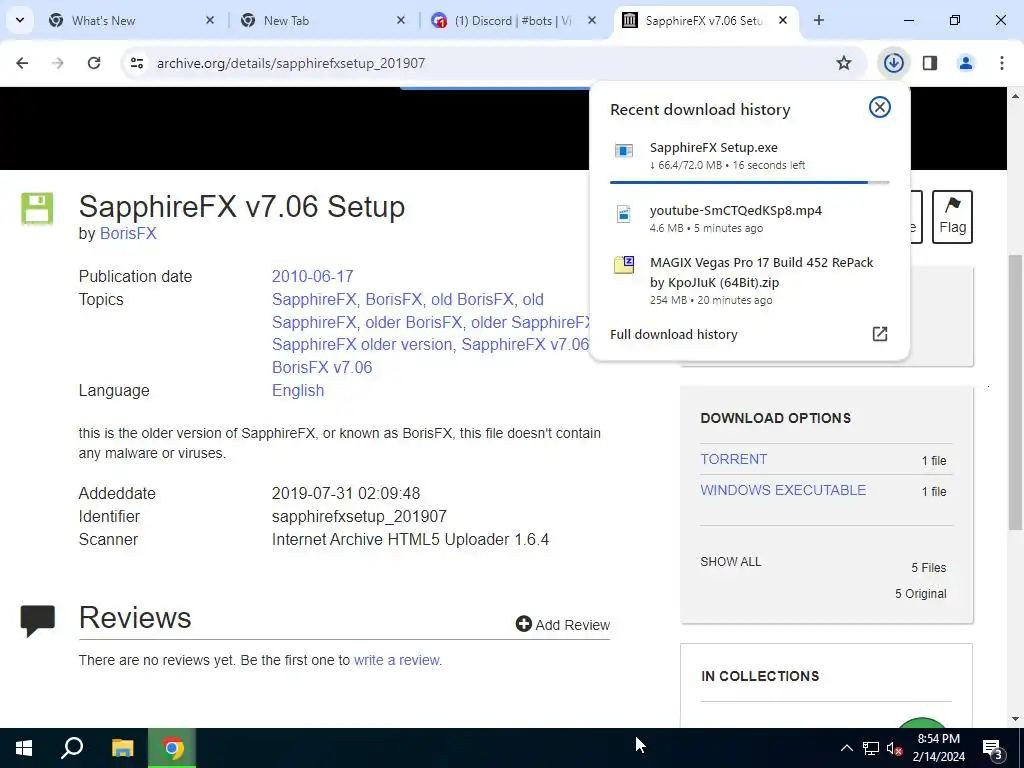Open MAGIX Vegas Pro 17 zip entry
Screen dimensions: 1024x768
(x=749, y=280)
